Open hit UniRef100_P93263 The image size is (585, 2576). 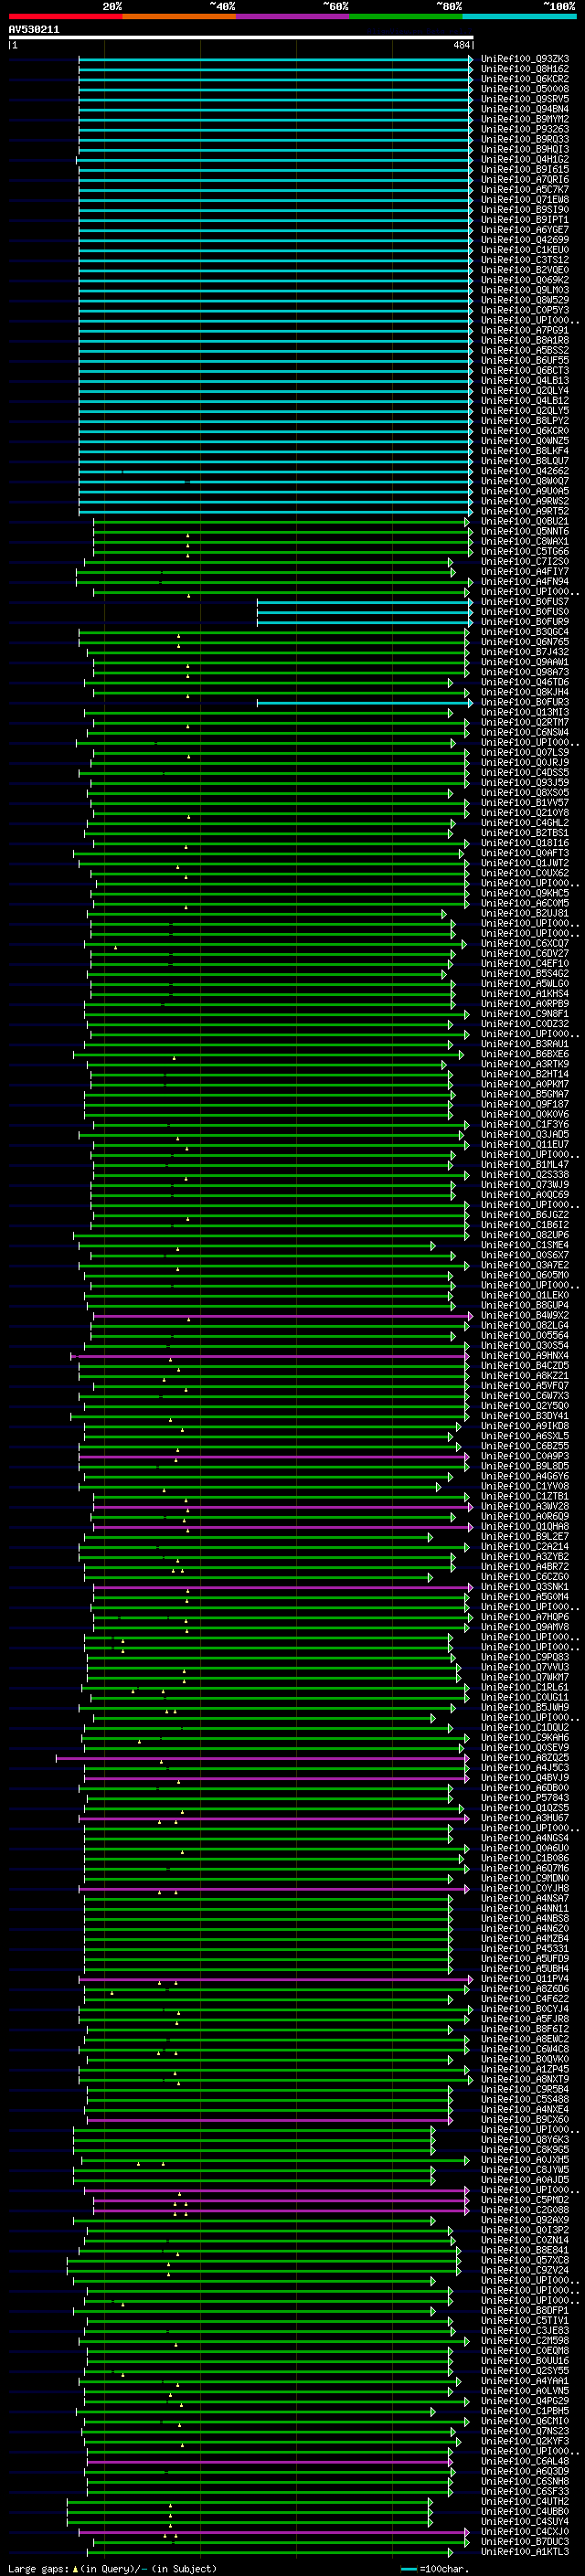(x=525, y=129)
